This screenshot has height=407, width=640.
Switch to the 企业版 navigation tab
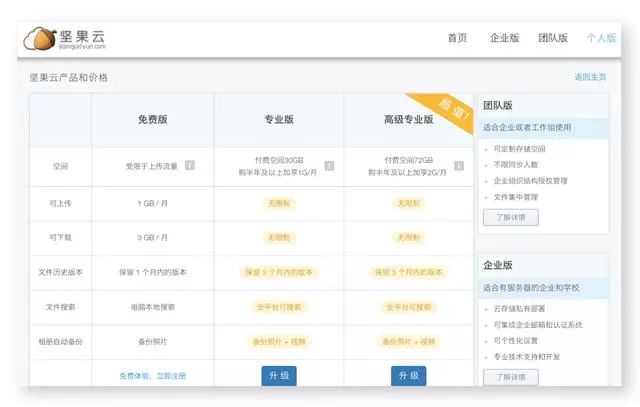coord(504,38)
